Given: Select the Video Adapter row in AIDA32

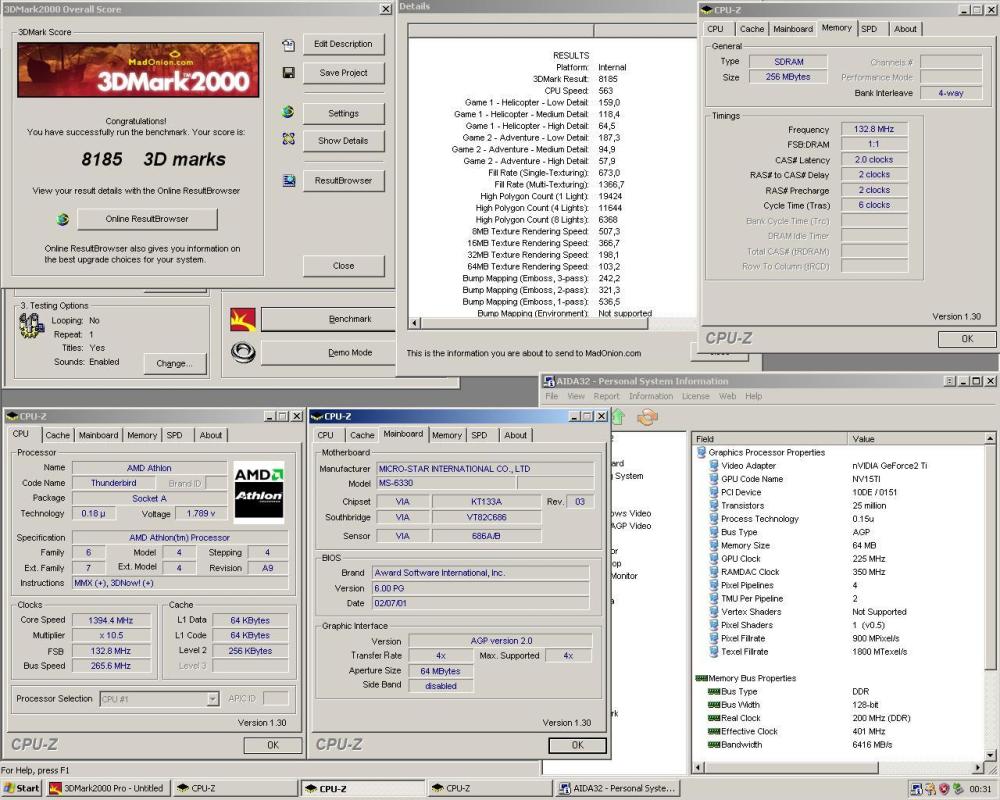Looking at the screenshot, I should coord(748,466).
